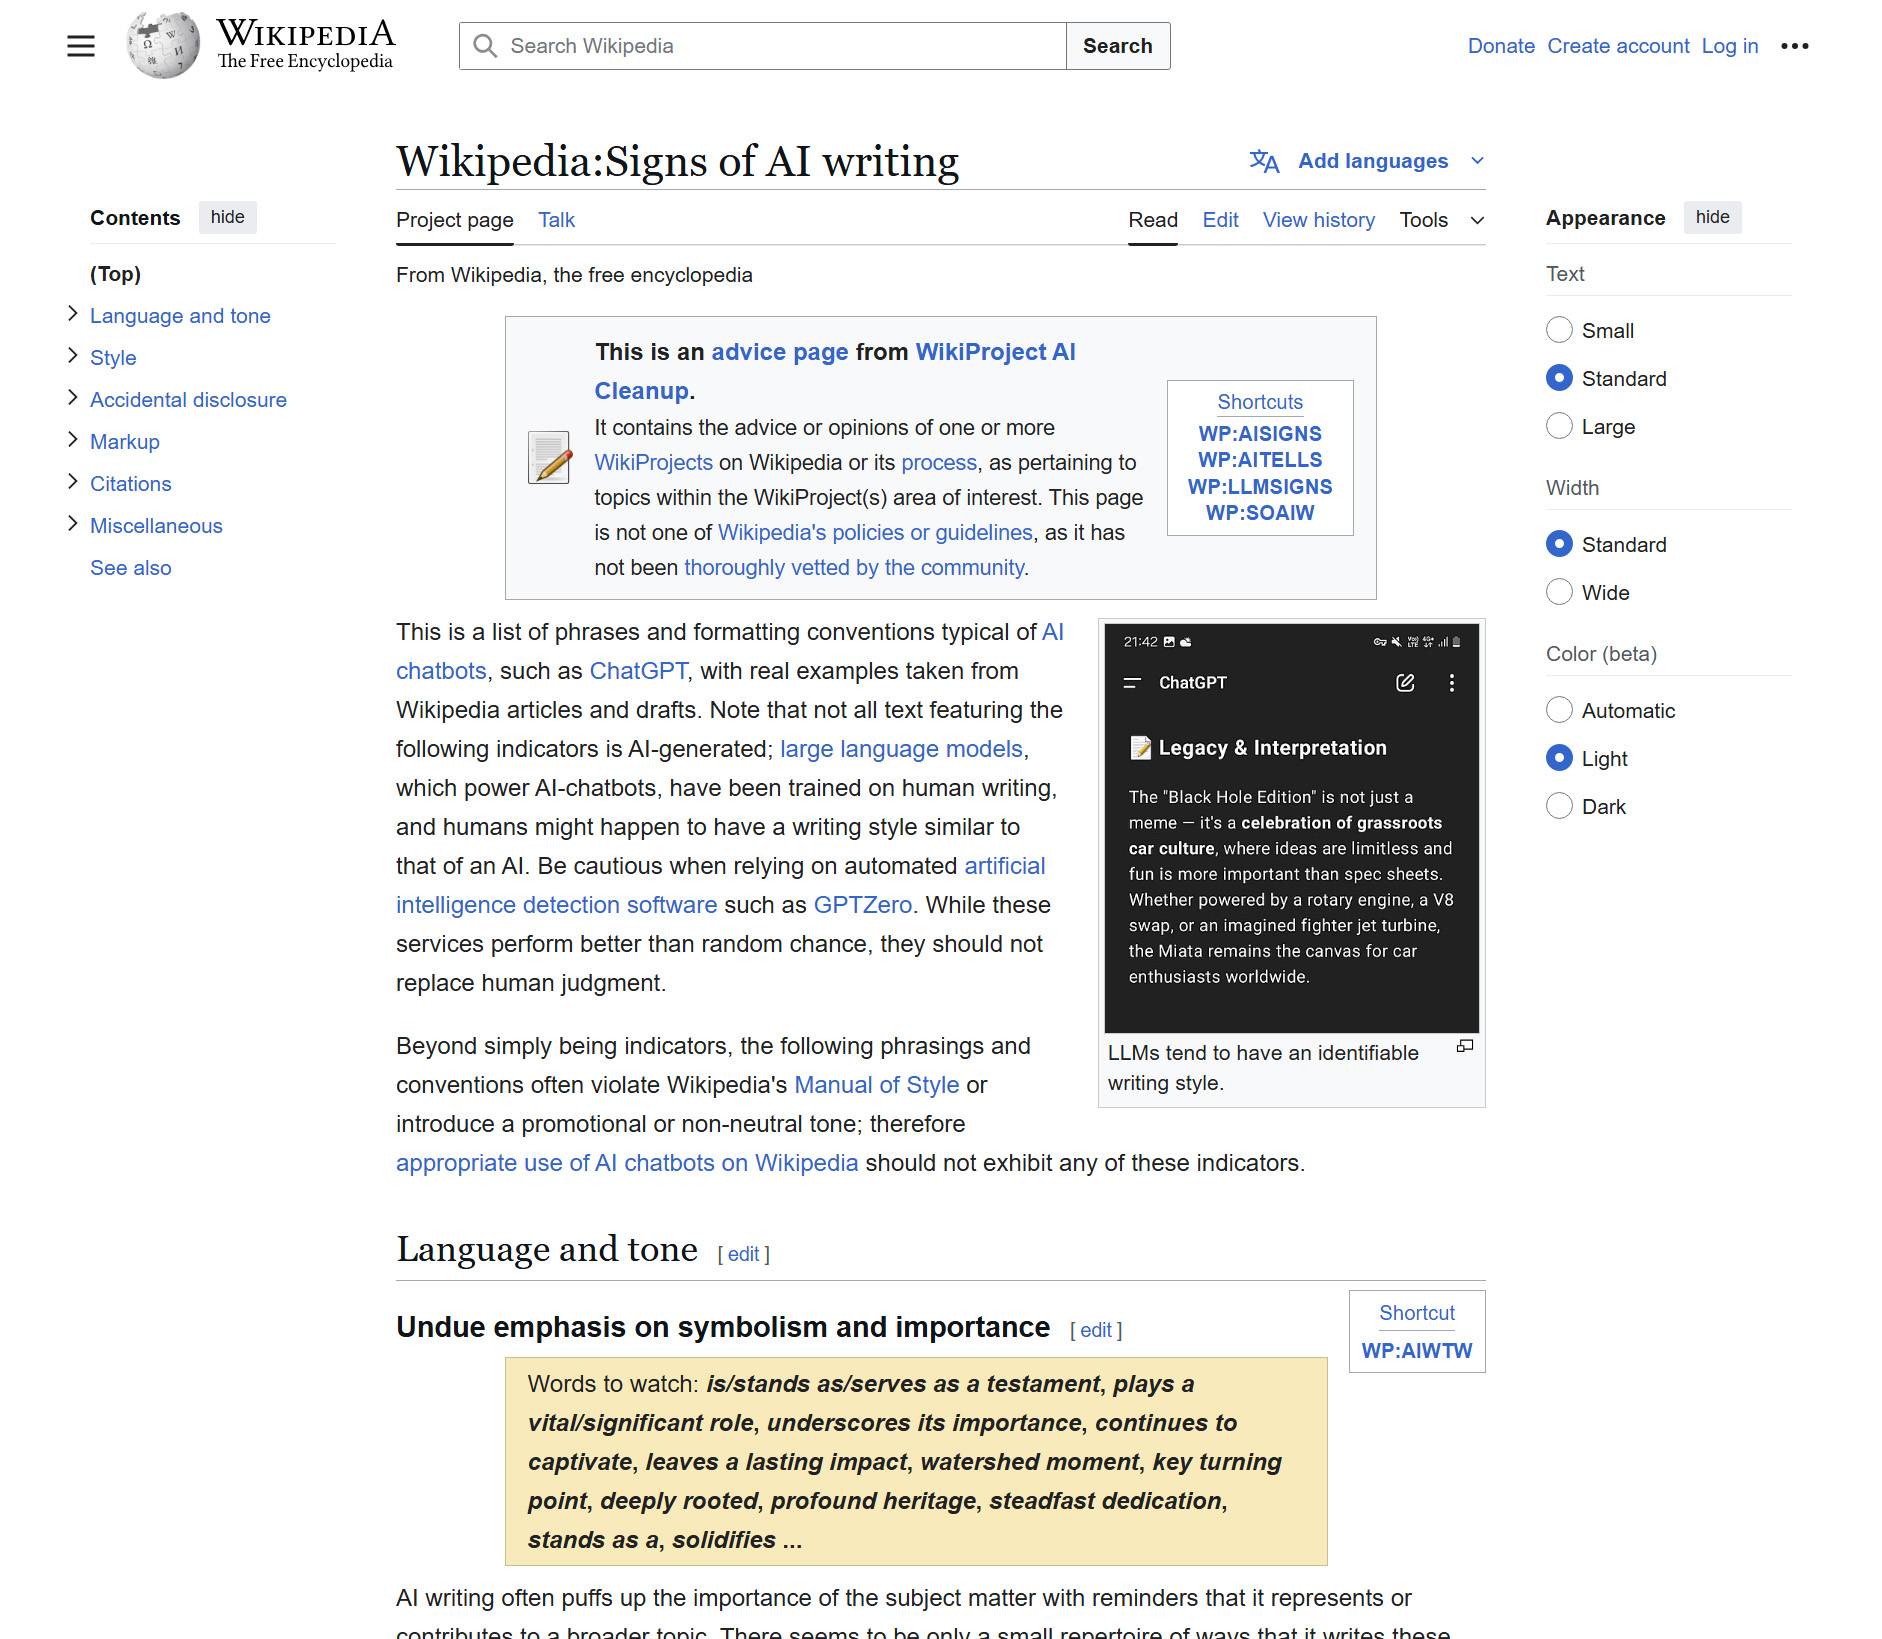Select Light color mode
Screen dimensions: 1882x1639
click(1559, 758)
